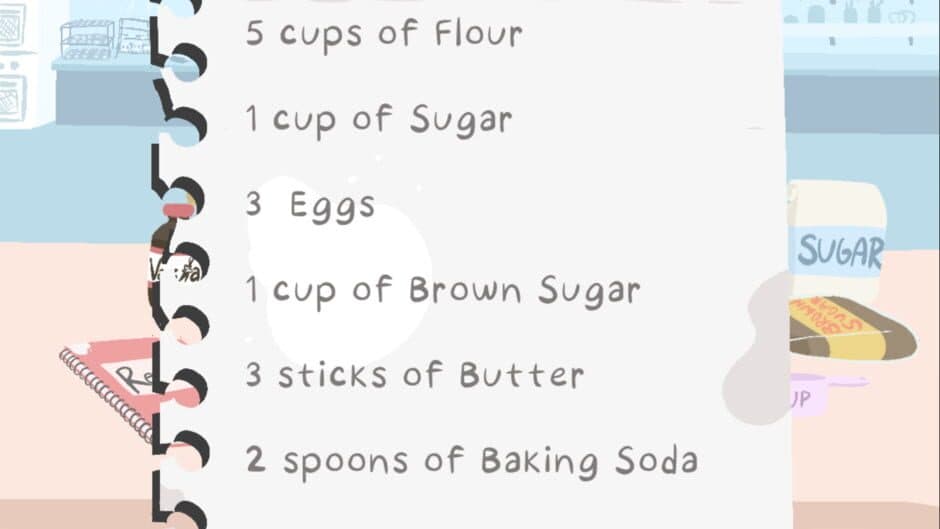This screenshot has width=940, height=529.
Task: Select "2 spoons of Baking Soda" ingredient
Action: [471, 461]
